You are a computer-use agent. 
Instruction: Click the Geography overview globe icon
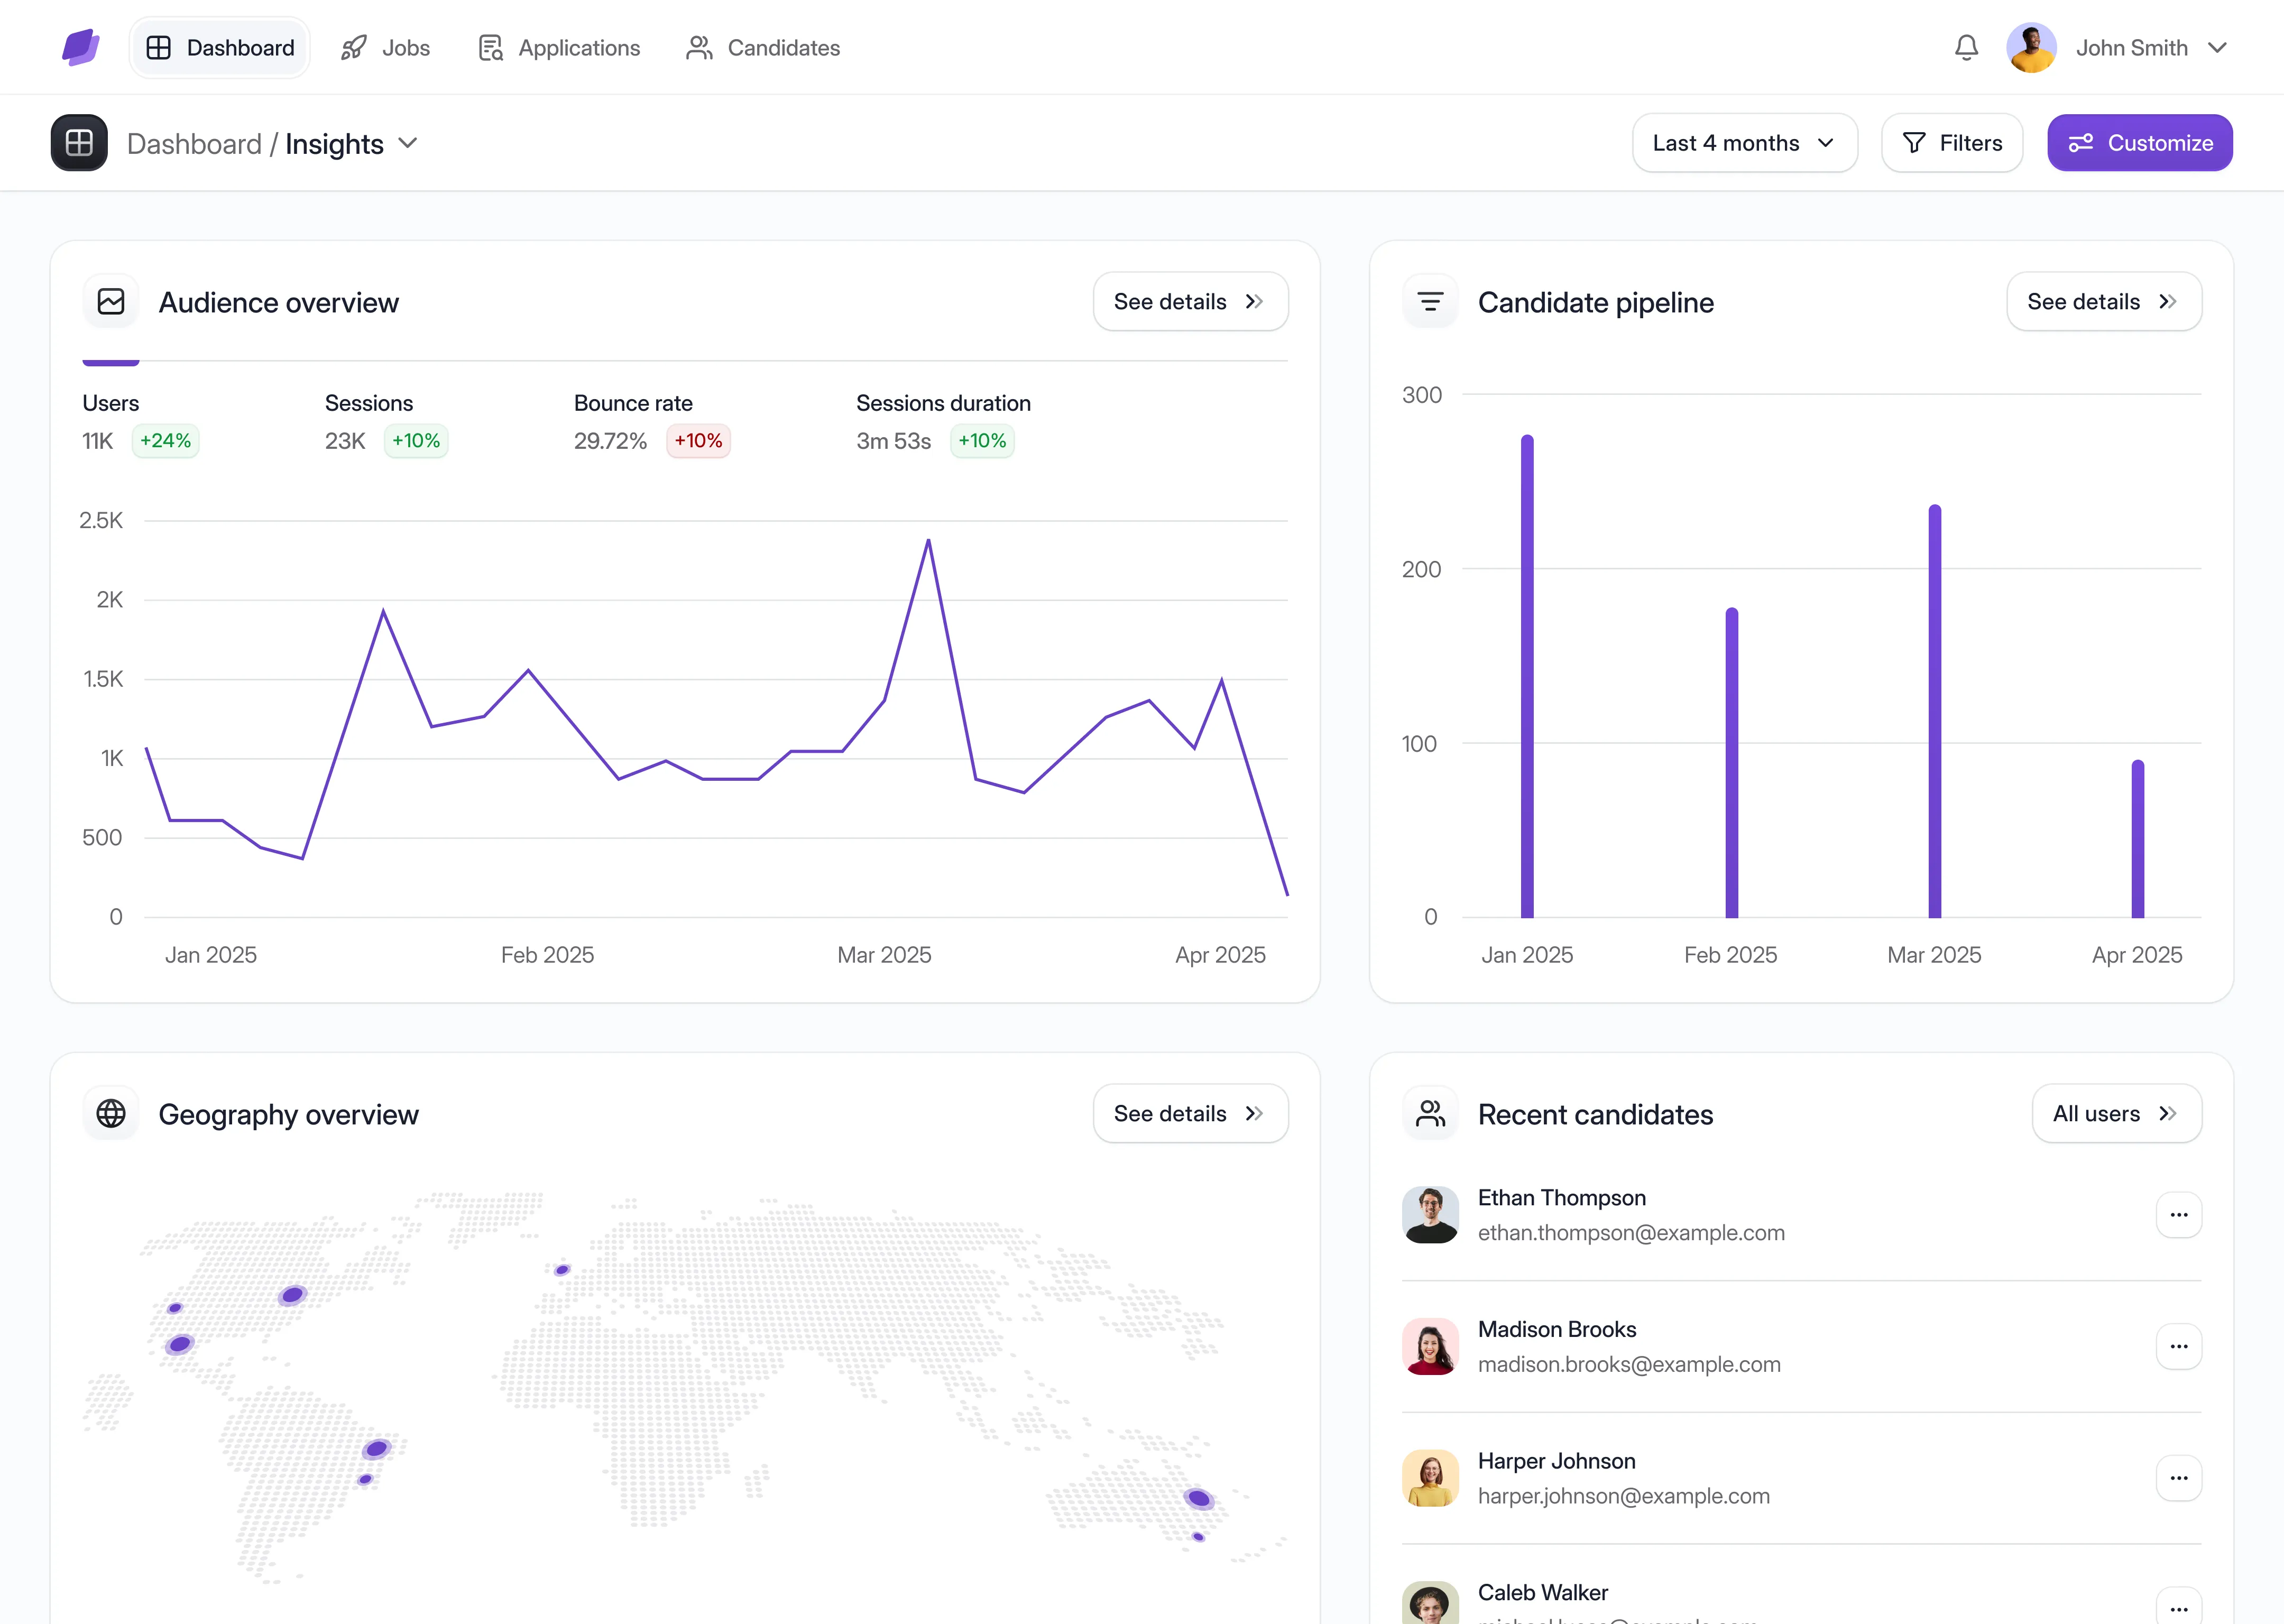pos(111,1114)
